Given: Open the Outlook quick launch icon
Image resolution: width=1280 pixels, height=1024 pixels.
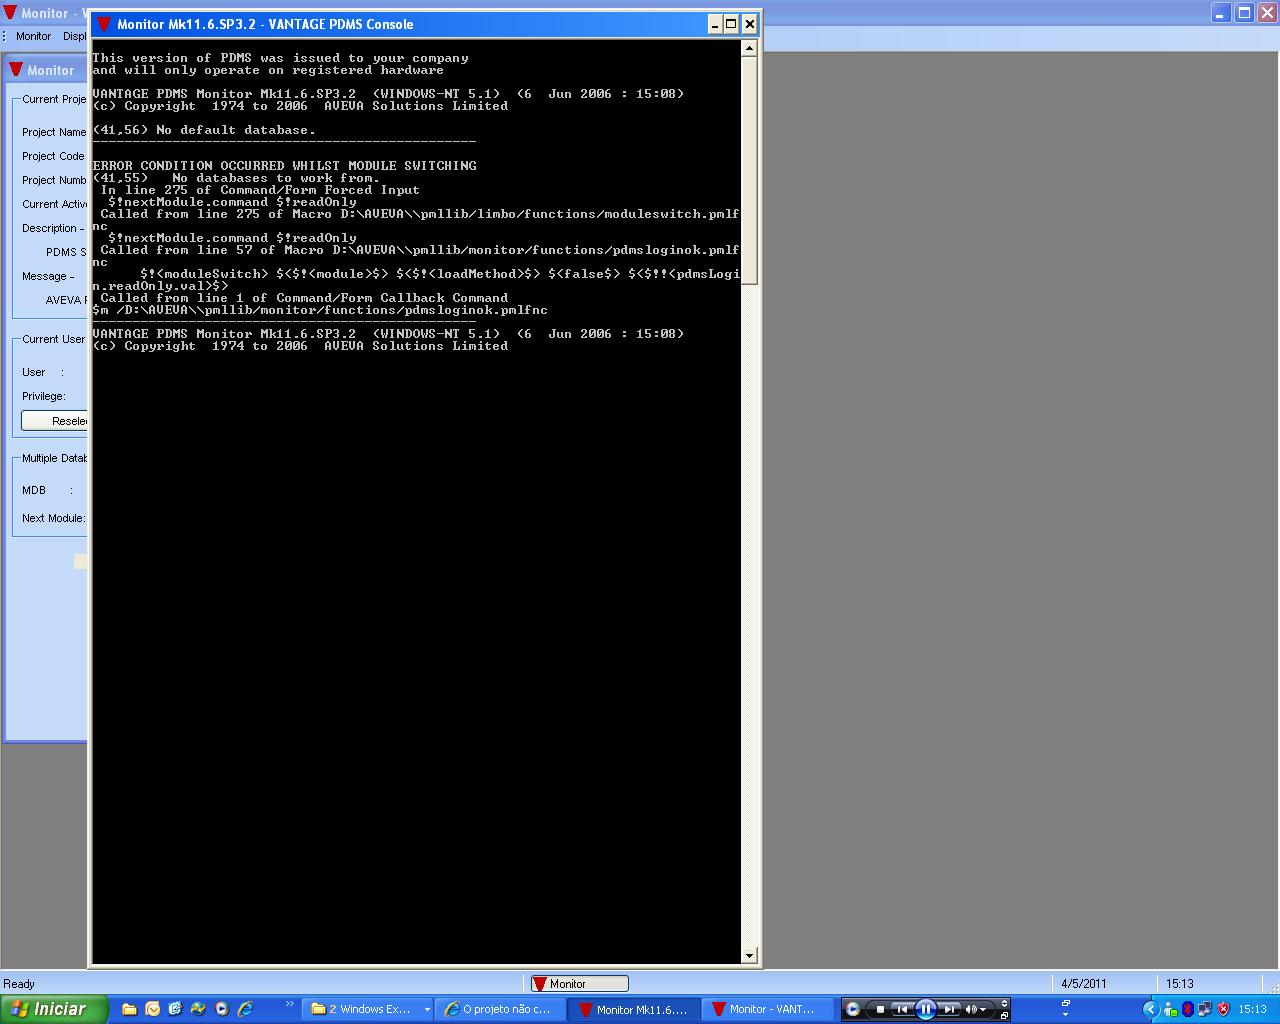Looking at the screenshot, I should [152, 1009].
